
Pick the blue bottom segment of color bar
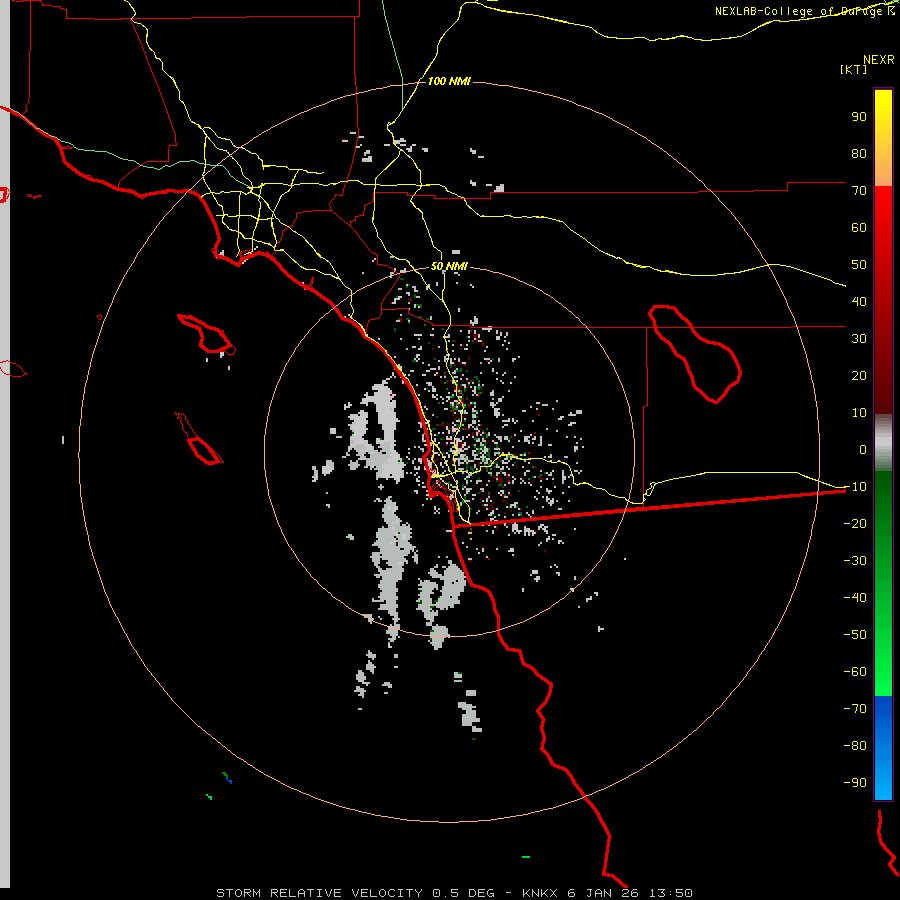coord(883,748)
